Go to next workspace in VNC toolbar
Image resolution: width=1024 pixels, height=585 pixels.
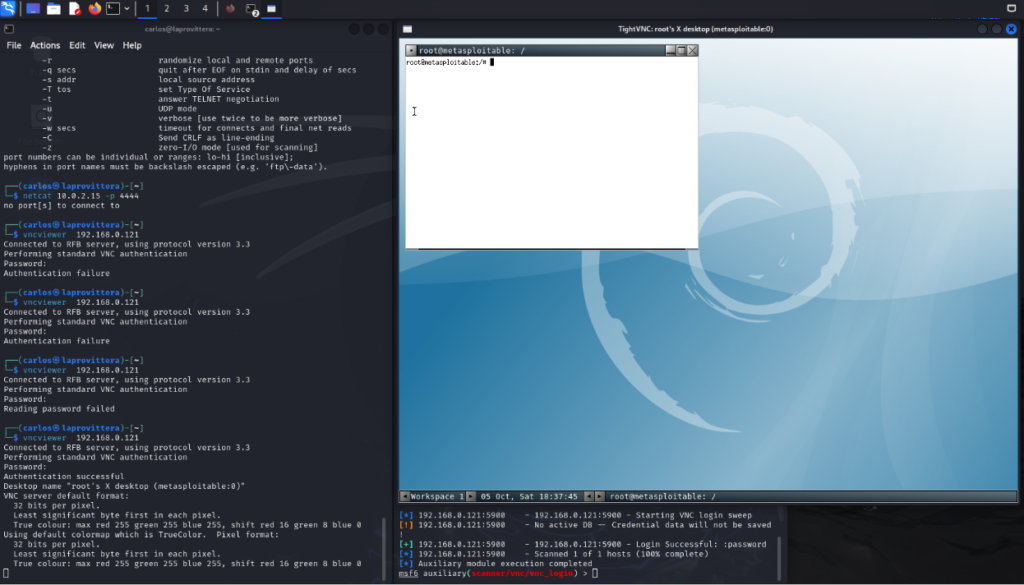click(471, 496)
